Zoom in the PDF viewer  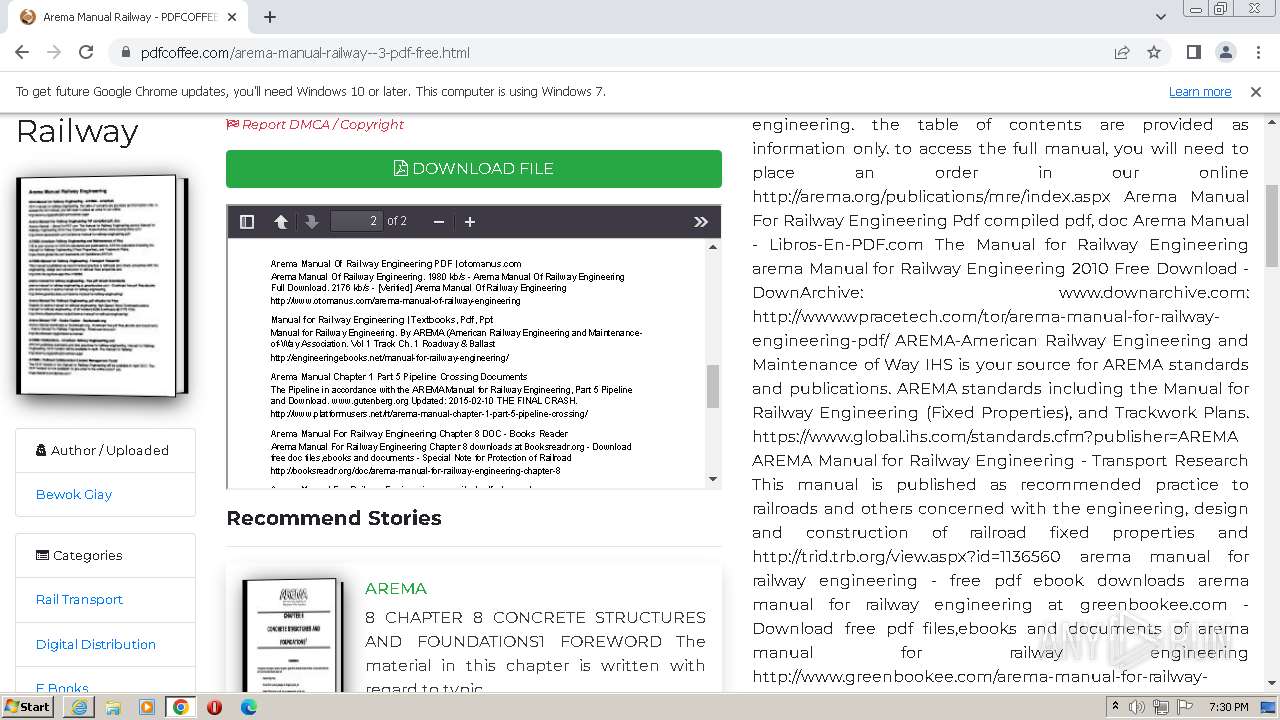470,221
